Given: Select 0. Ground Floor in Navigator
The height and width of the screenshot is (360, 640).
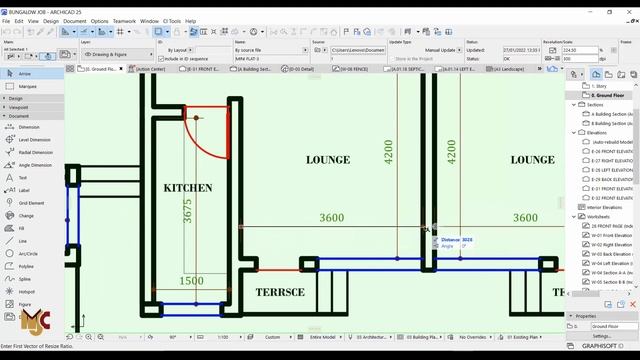Looking at the screenshot, I should 608,95.
